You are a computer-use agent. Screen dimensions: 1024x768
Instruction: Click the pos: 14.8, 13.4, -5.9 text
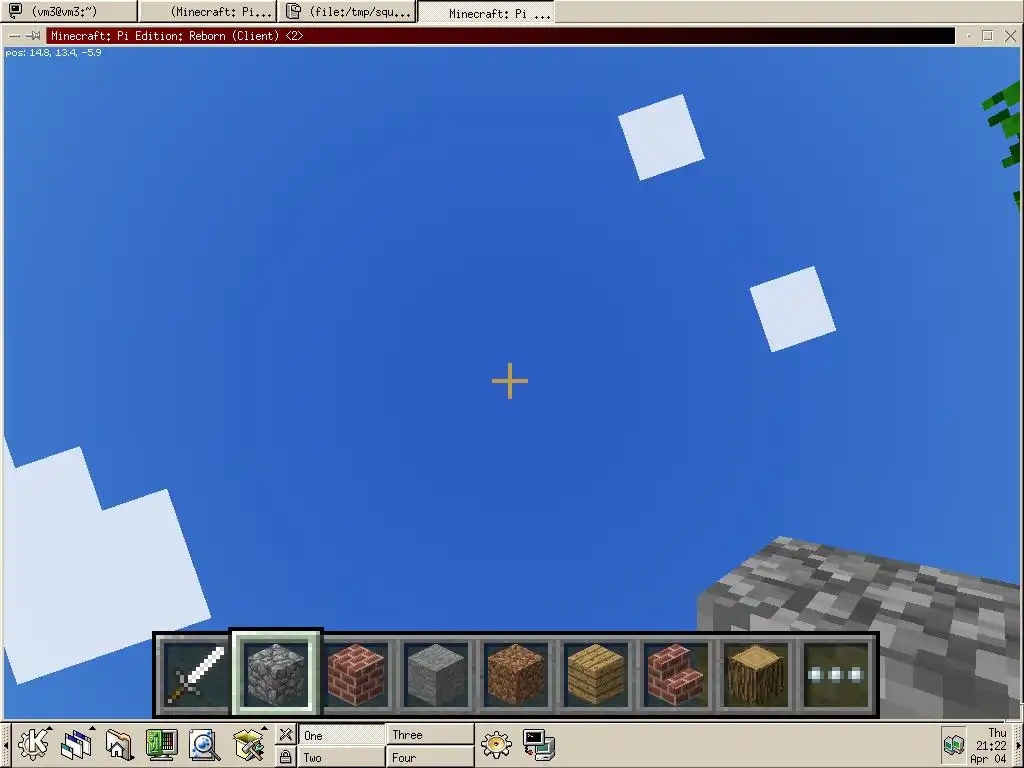point(54,53)
